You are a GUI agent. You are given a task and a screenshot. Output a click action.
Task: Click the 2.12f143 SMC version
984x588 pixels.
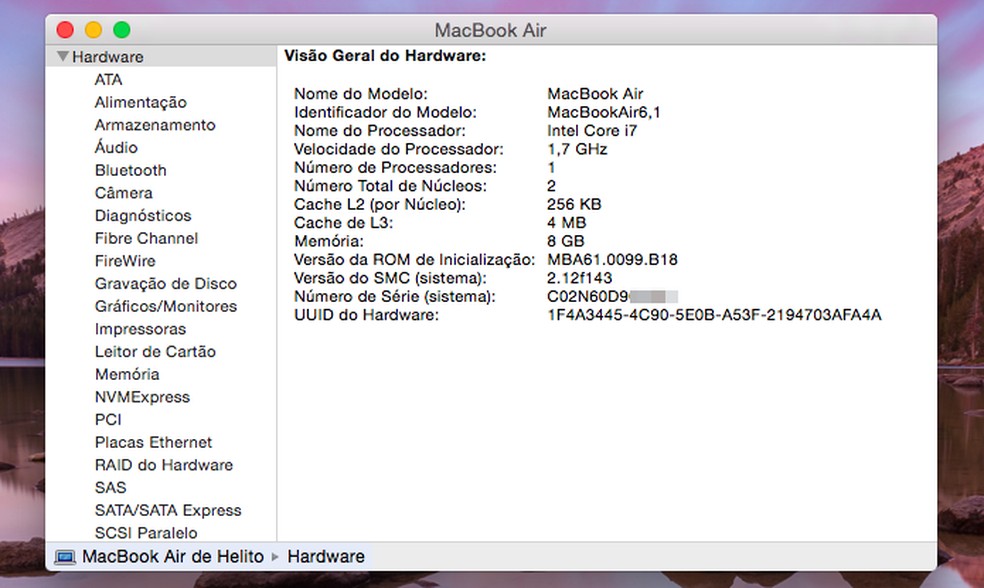[x=579, y=278]
